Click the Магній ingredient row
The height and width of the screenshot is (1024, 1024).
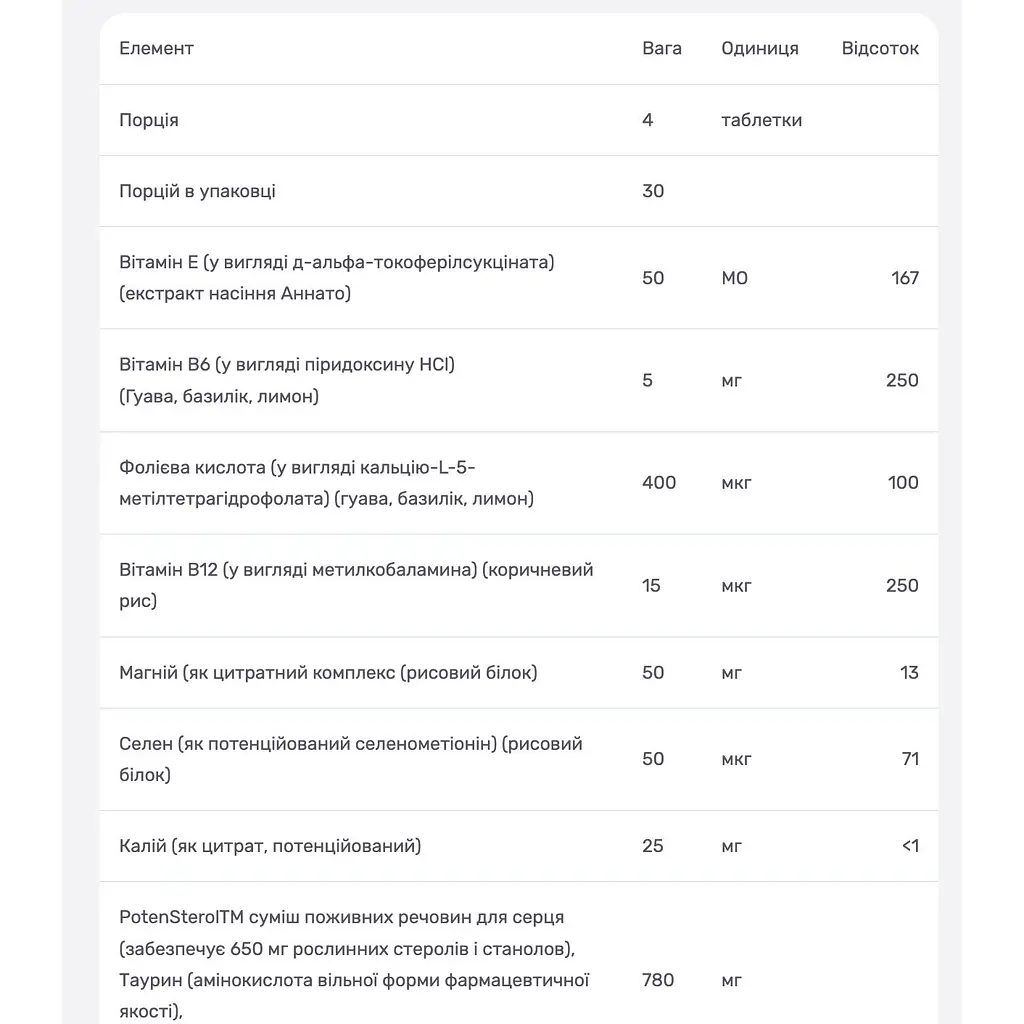tap(519, 673)
